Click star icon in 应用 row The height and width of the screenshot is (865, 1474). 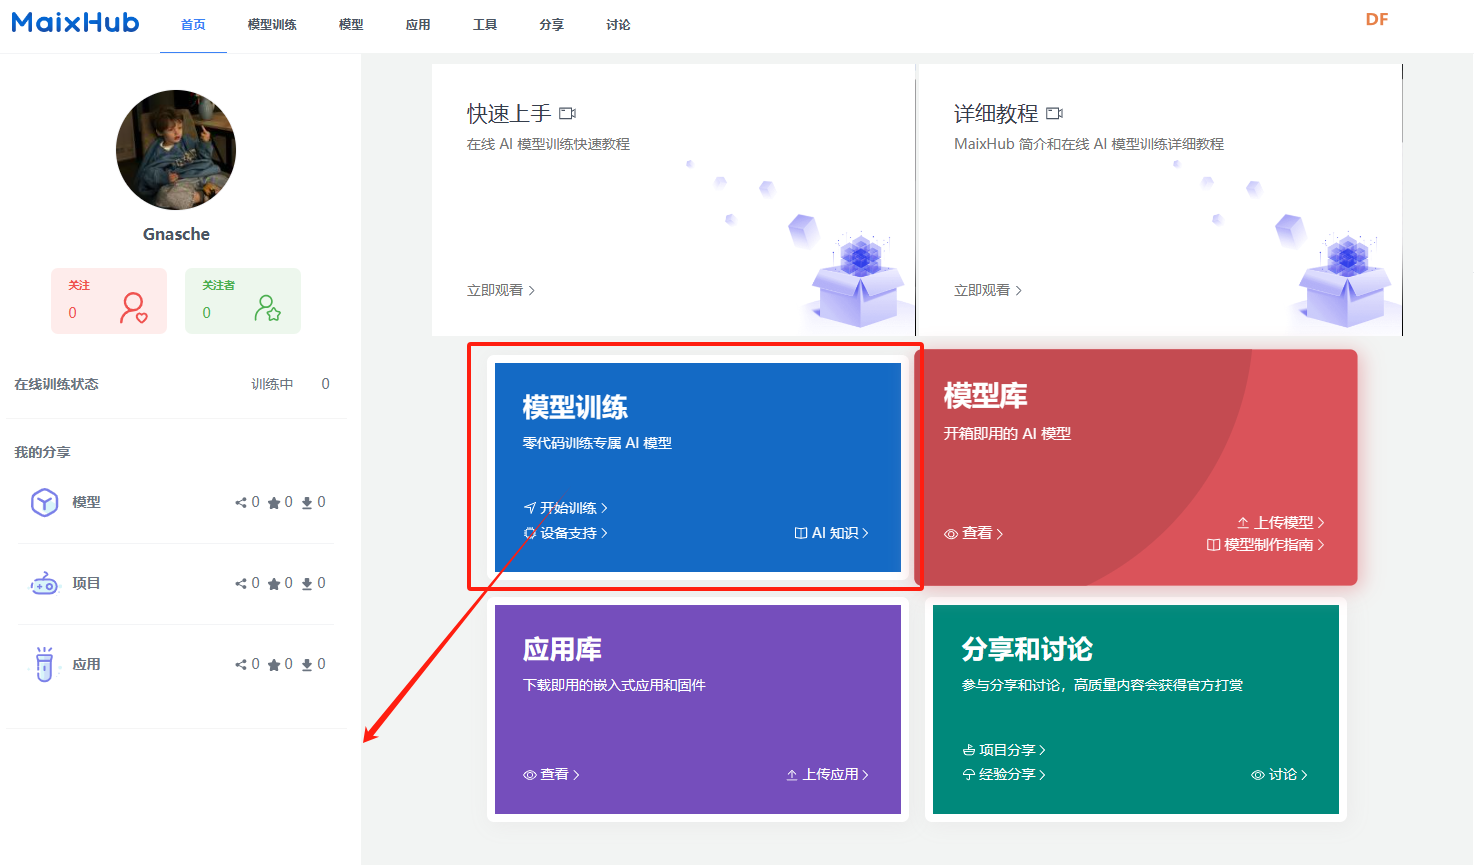274,665
